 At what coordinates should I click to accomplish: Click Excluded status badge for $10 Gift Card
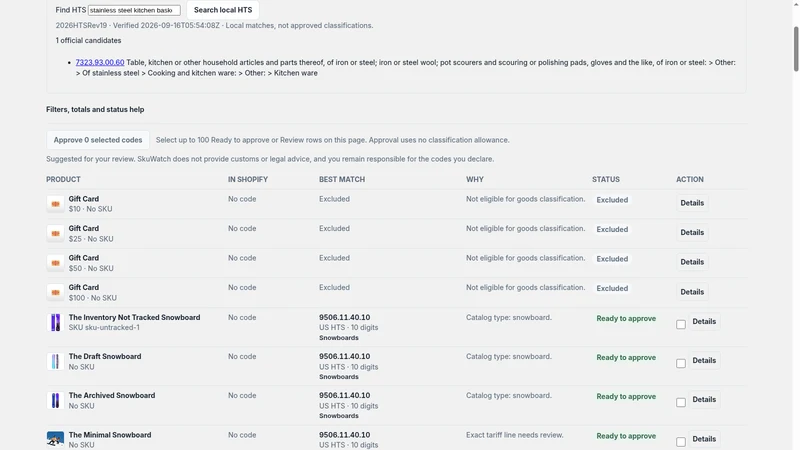[612, 200]
